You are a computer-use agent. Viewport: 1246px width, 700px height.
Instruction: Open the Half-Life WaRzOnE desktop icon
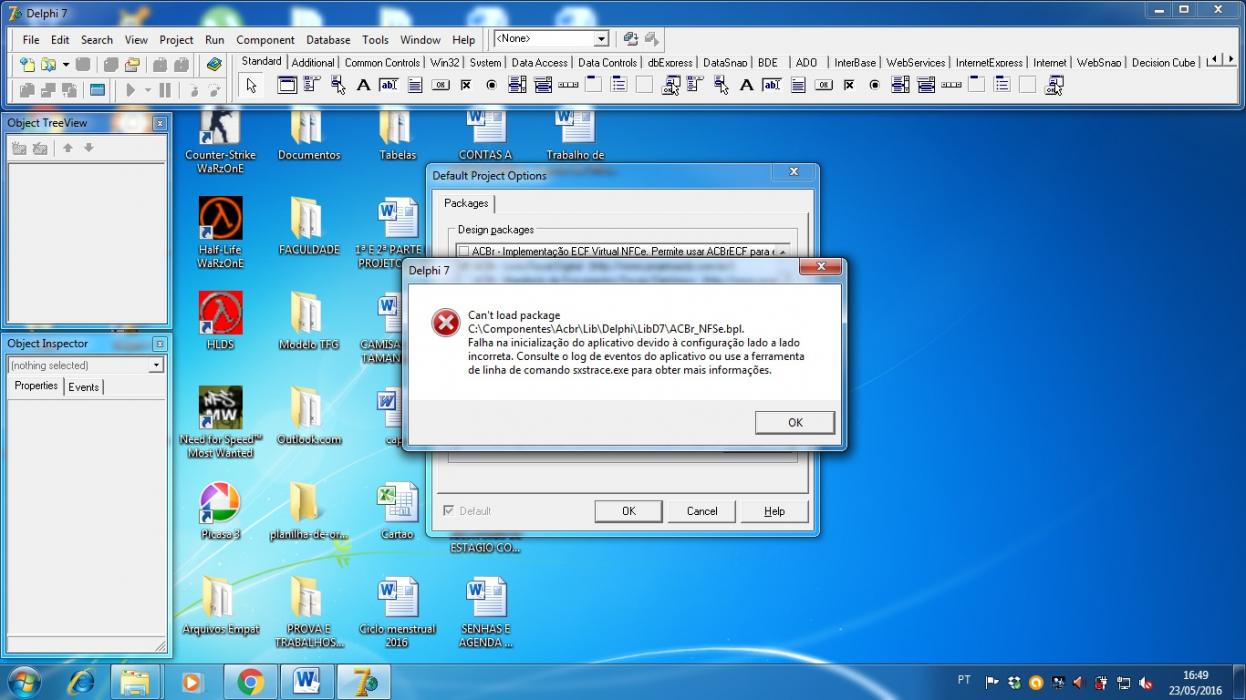point(220,233)
